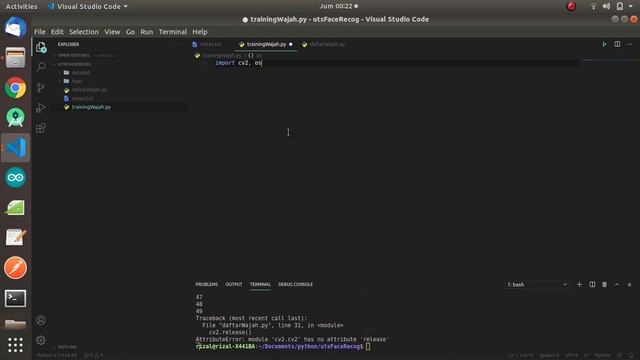Open the '1: bash' terminal dropdown
Screen dimensions: 640x360
[x=537, y=284]
